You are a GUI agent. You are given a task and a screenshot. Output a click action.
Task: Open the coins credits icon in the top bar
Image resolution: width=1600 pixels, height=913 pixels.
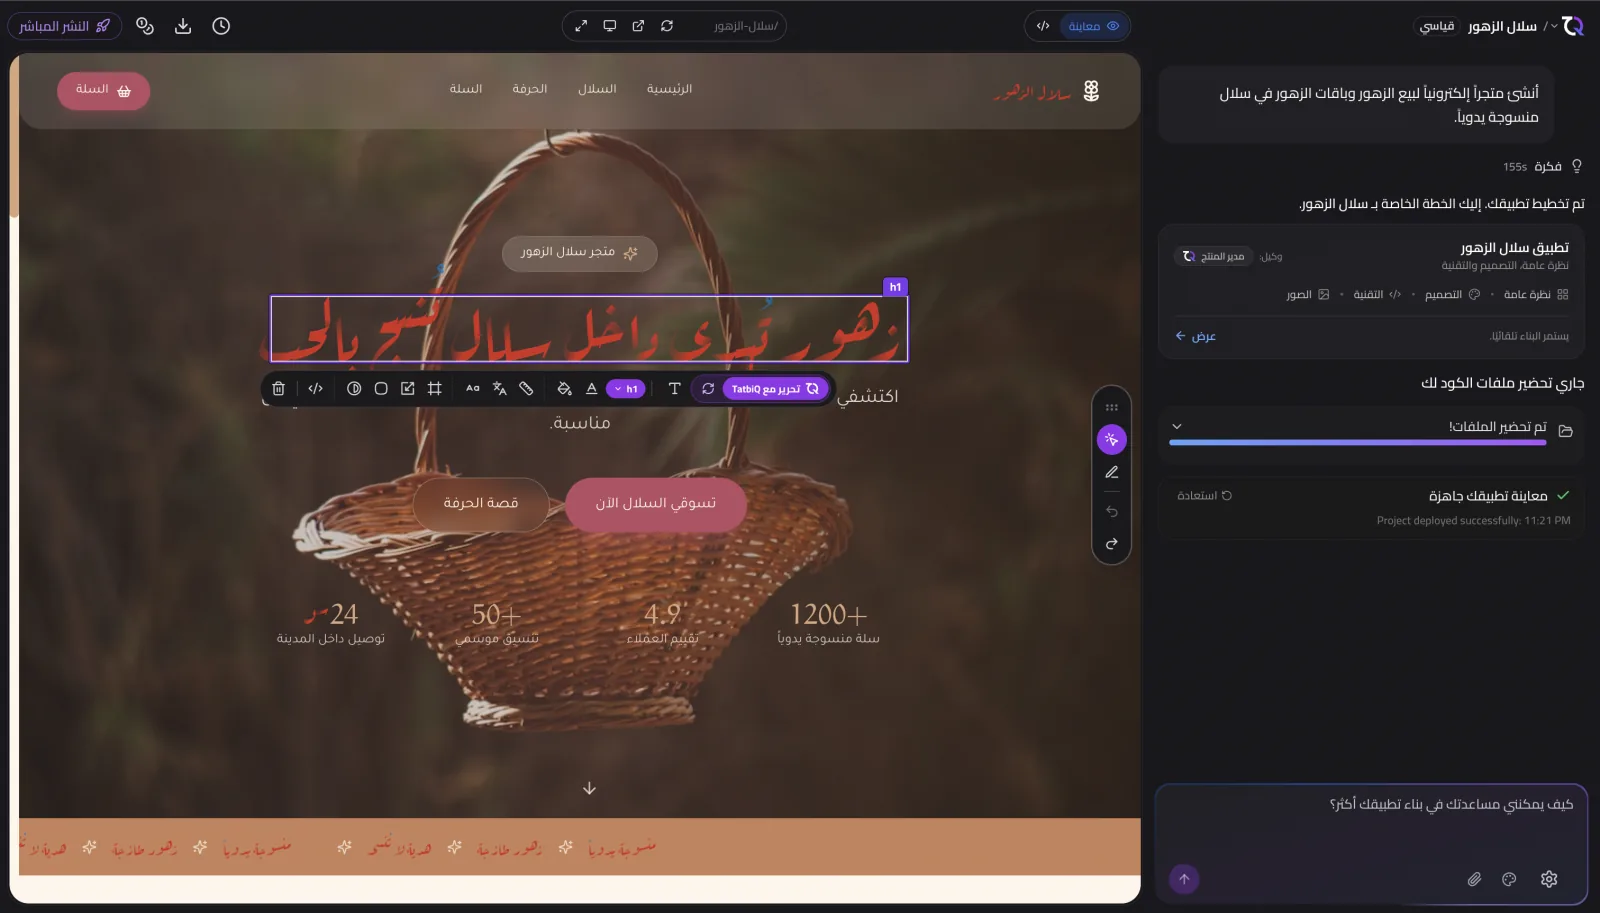pyautogui.click(x=145, y=26)
